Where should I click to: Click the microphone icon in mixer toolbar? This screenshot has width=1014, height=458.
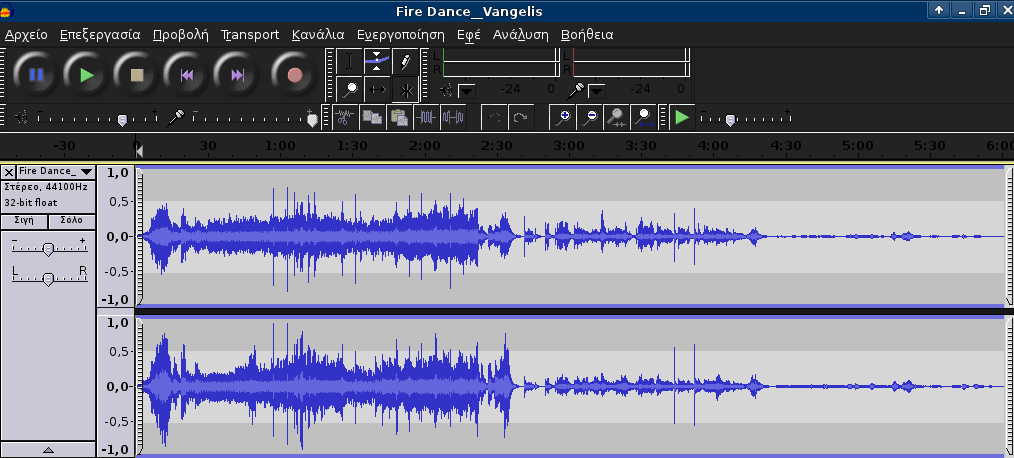[x=176, y=117]
